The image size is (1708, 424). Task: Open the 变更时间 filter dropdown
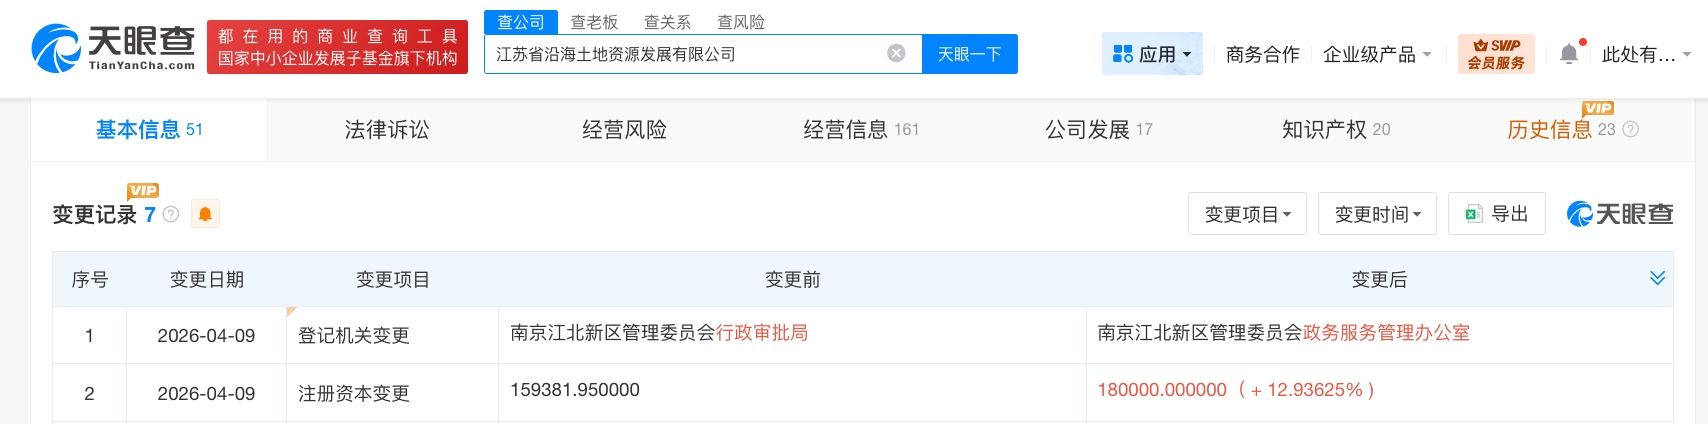click(x=1377, y=214)
